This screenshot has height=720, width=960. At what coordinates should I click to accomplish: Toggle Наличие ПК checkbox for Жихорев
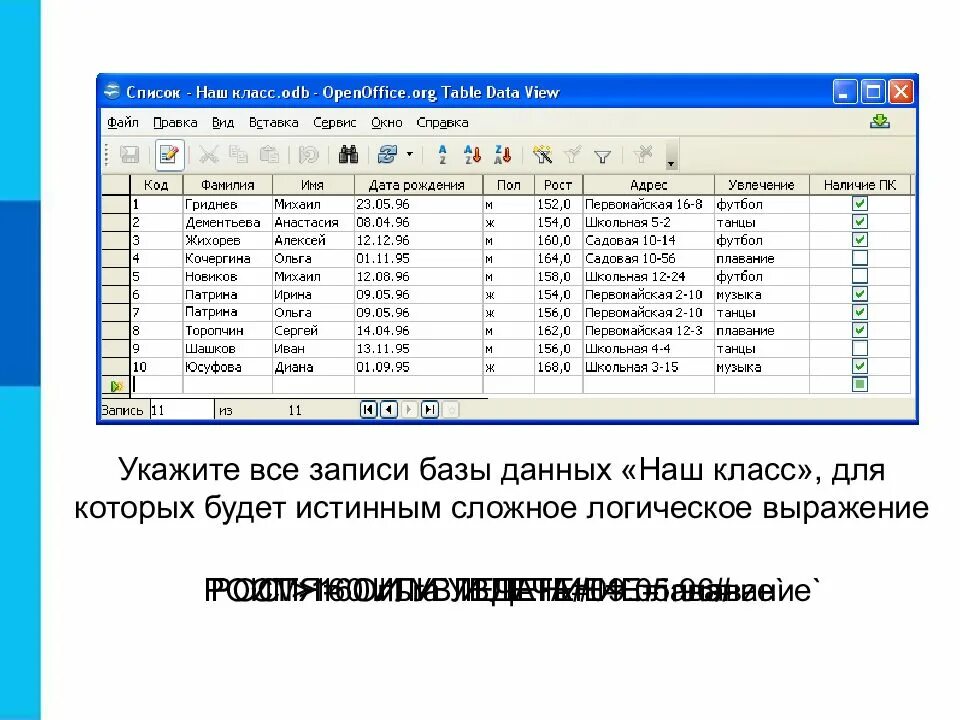pos(860,239)
